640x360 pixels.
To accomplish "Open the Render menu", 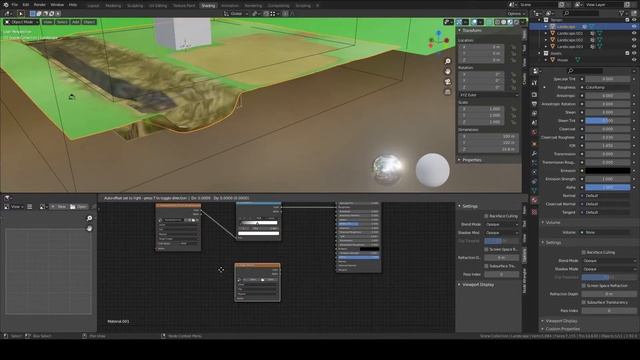I will [40, 4].
